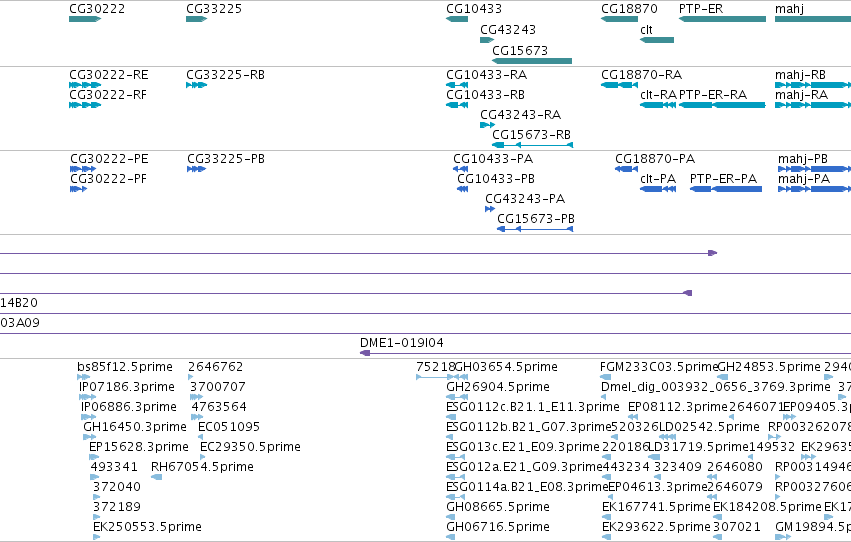The image size is (851, 542).
Task: Click the clt gene label
Action: coord(646,29)
